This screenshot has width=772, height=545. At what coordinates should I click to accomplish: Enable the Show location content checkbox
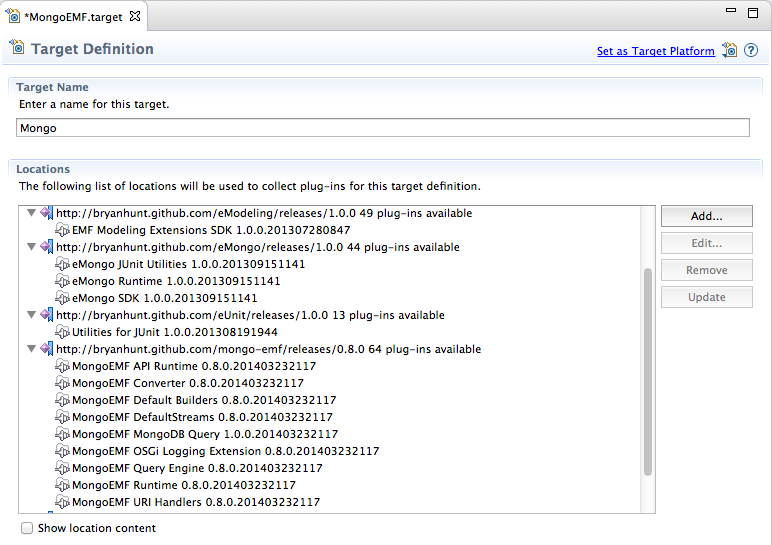coord(27,528)
